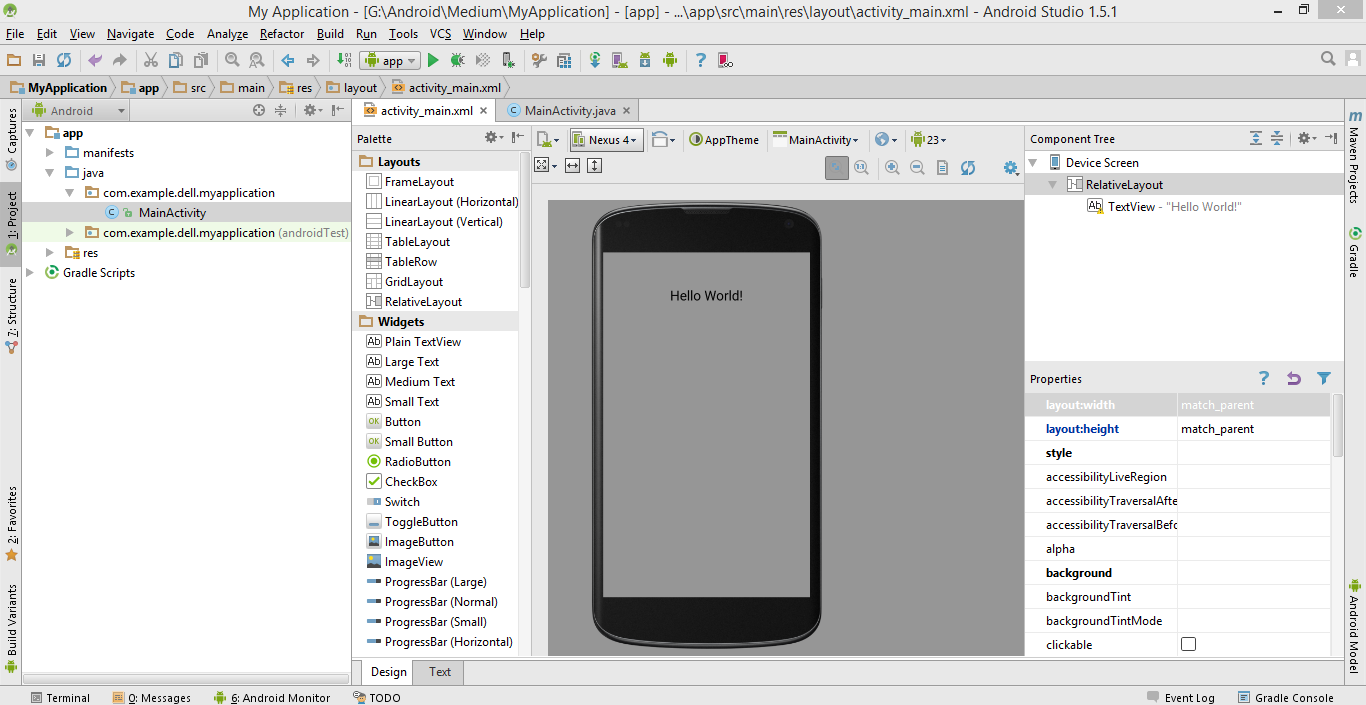Toggle the clickable property checkbox
Viewport: 1366px width, 705px height.
1188,645
